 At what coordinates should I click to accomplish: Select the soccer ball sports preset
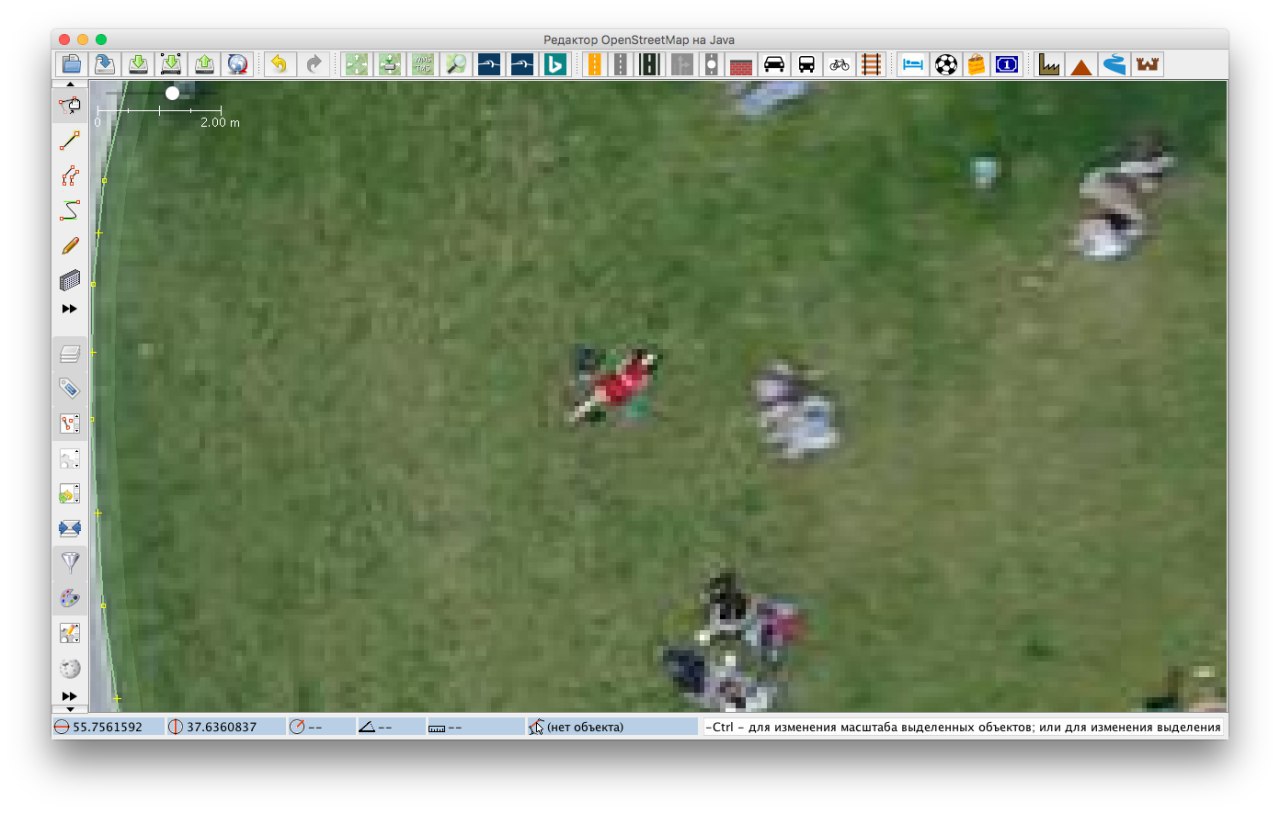click(x=945, y=64)
